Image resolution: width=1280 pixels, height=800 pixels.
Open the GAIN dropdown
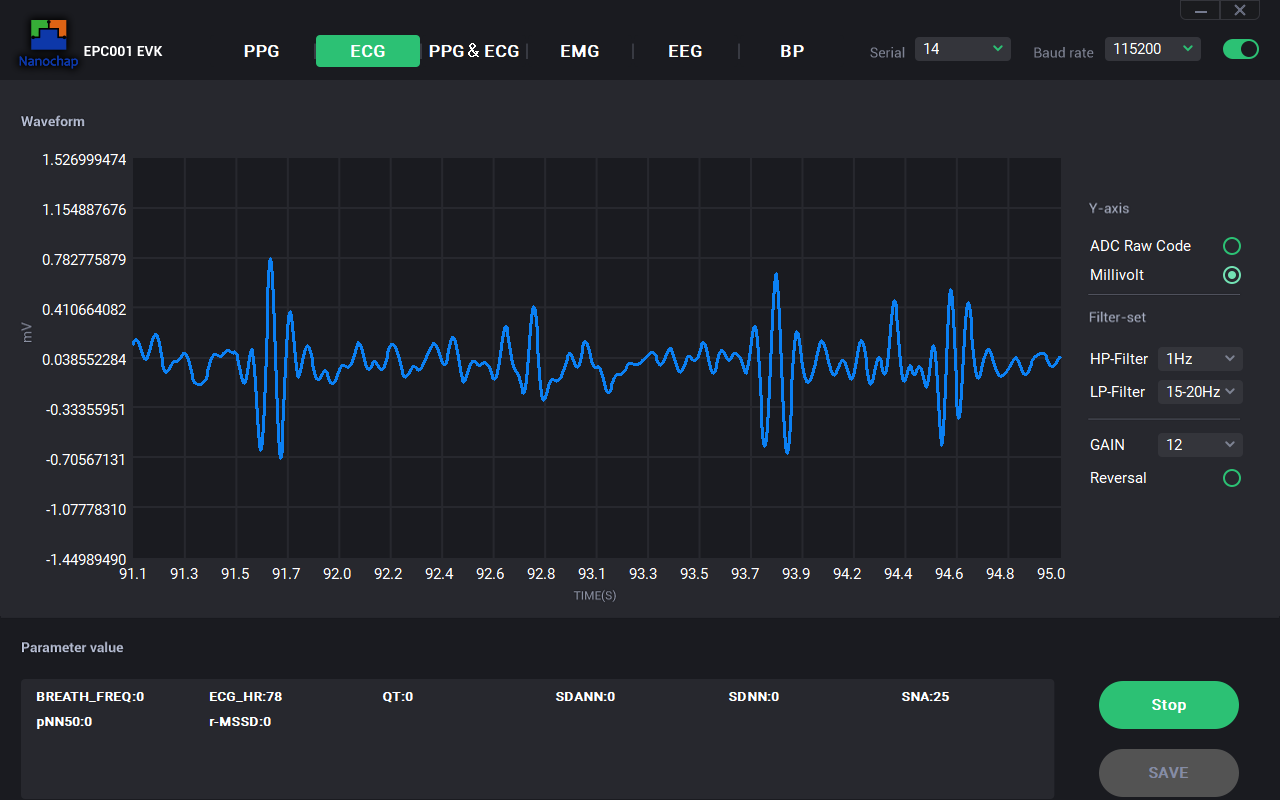tap(1200, 445)
